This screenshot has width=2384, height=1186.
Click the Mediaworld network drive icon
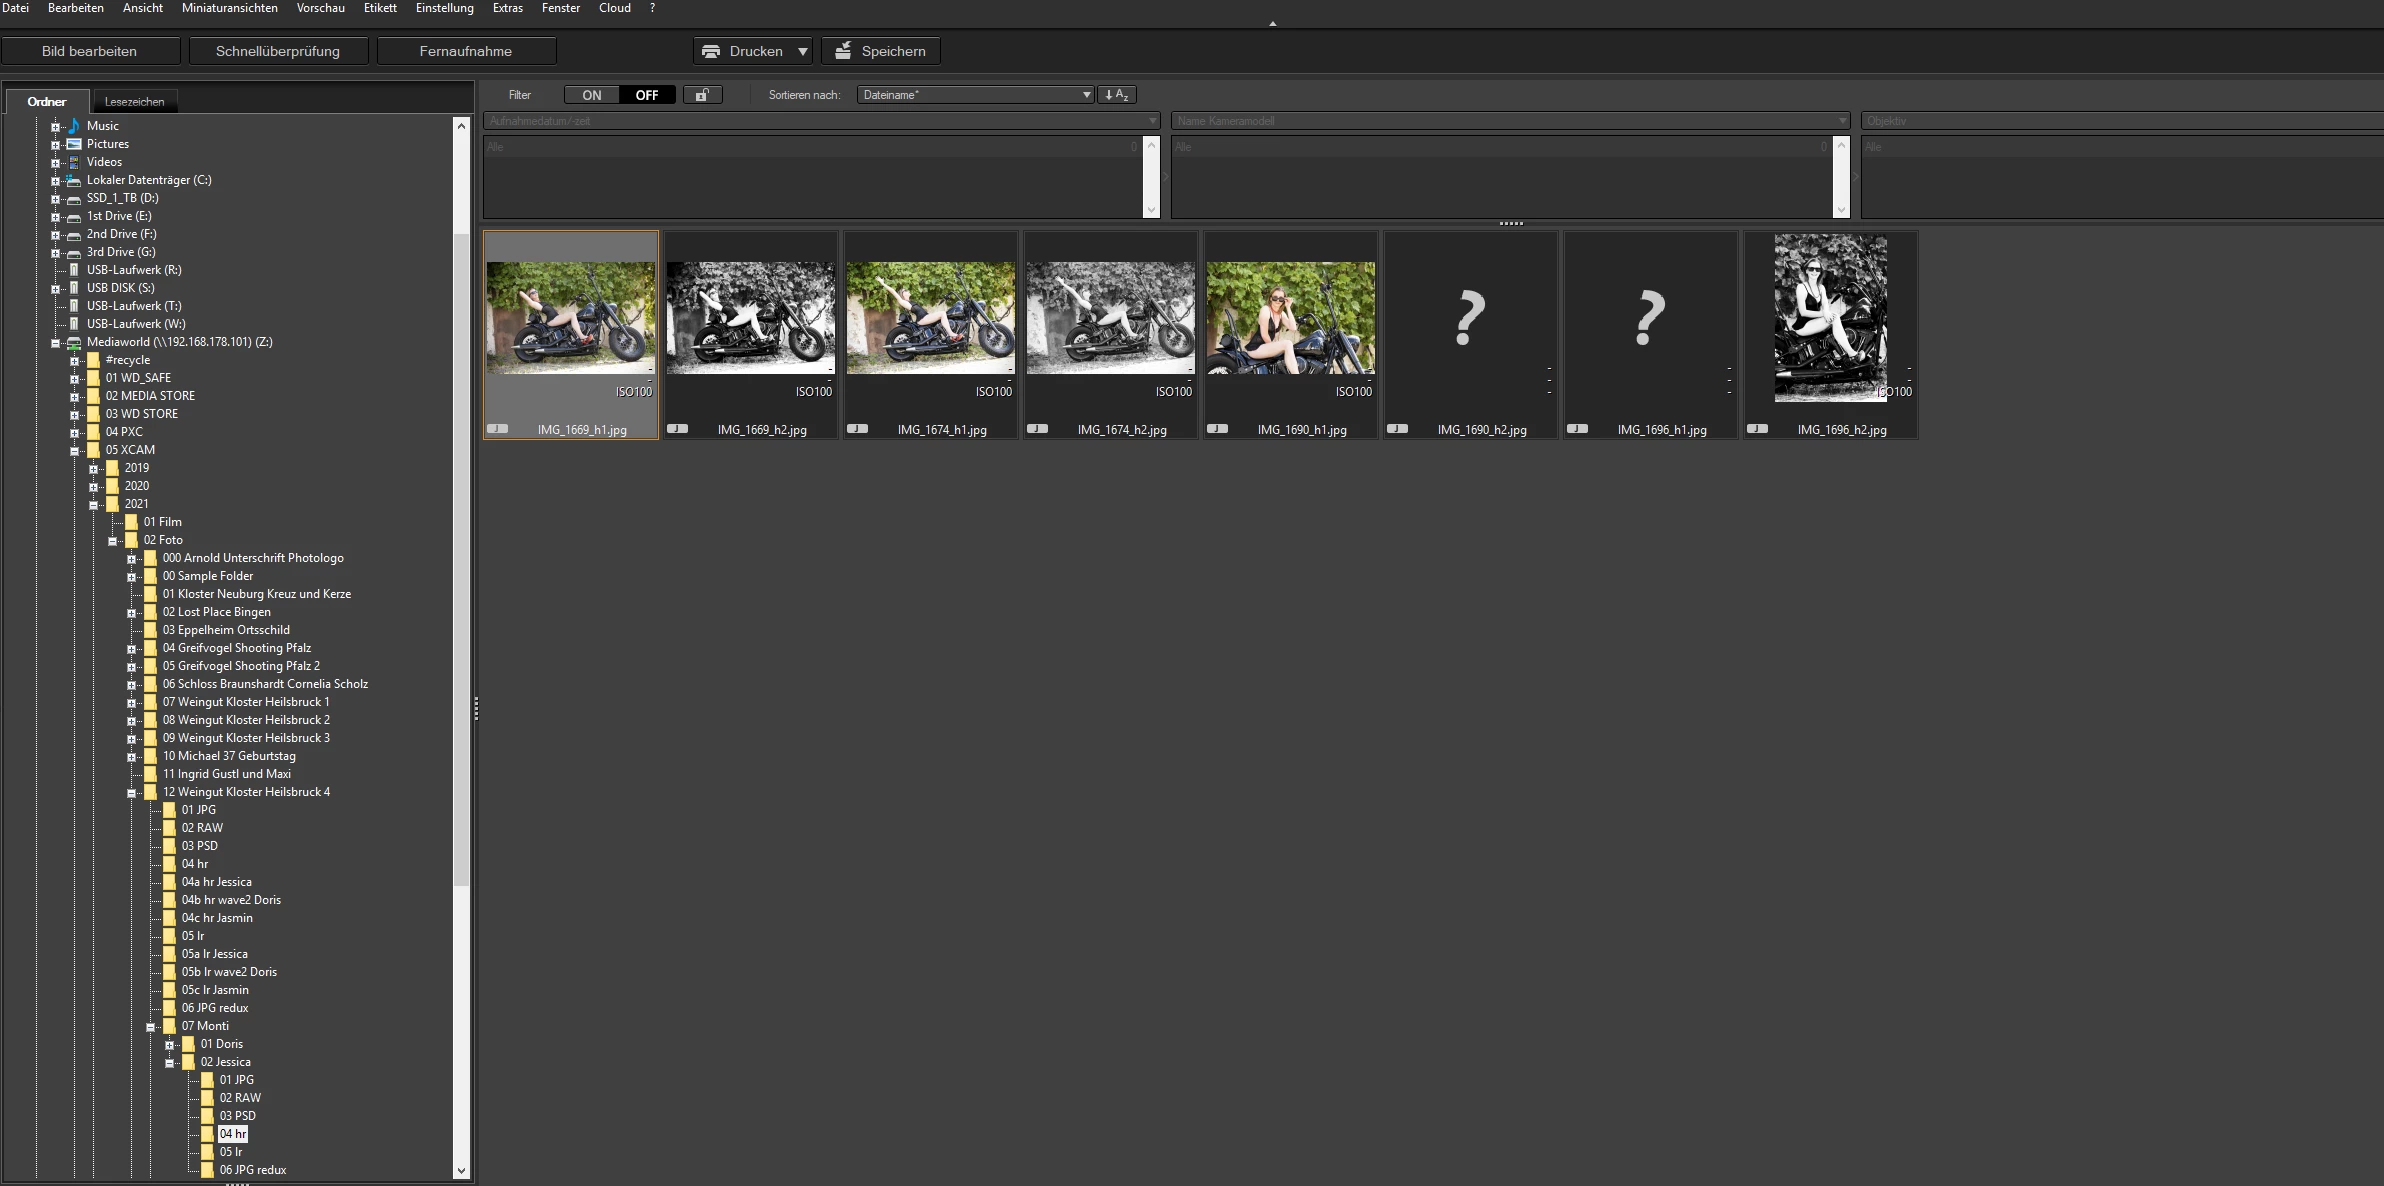74,342
